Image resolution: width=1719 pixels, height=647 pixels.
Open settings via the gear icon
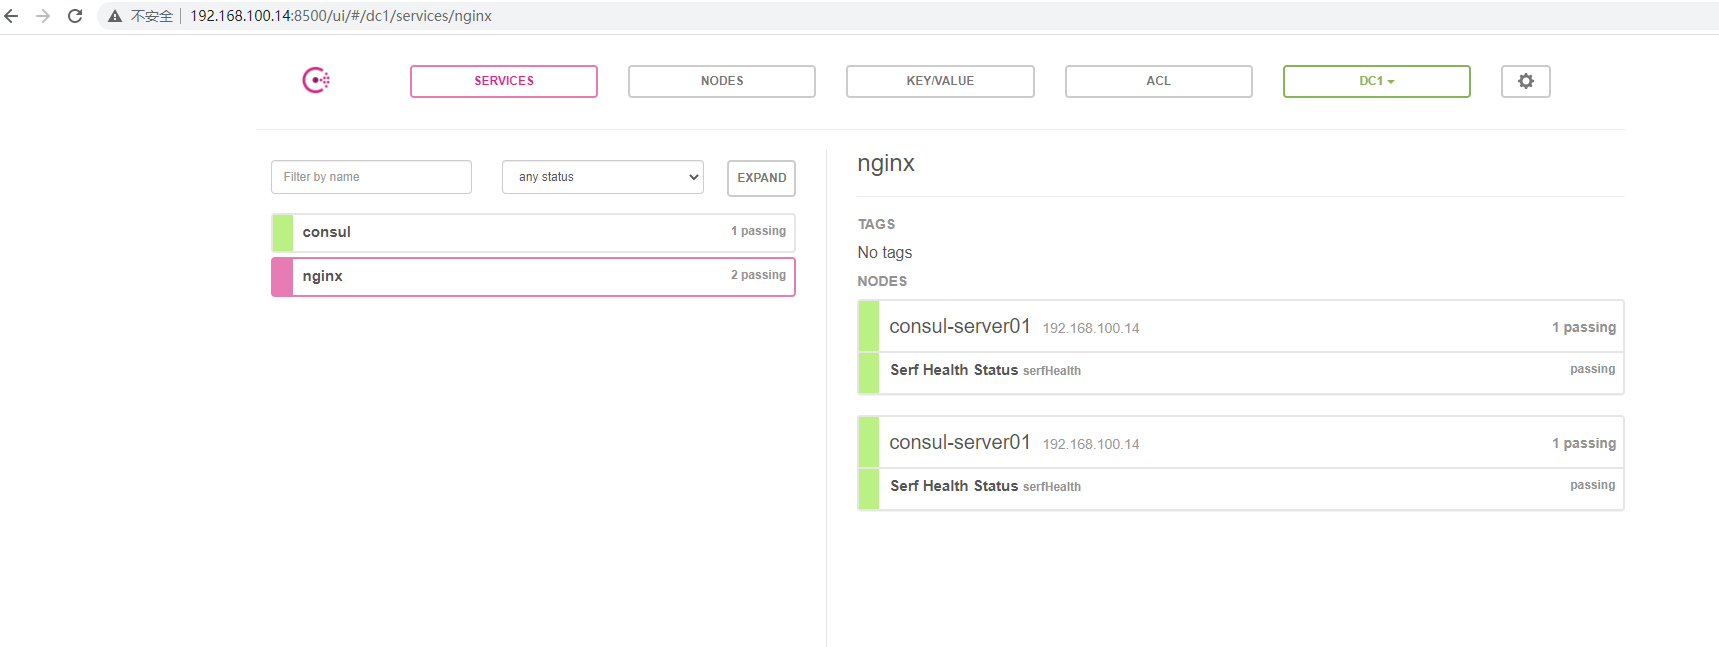click(1525, 81)
